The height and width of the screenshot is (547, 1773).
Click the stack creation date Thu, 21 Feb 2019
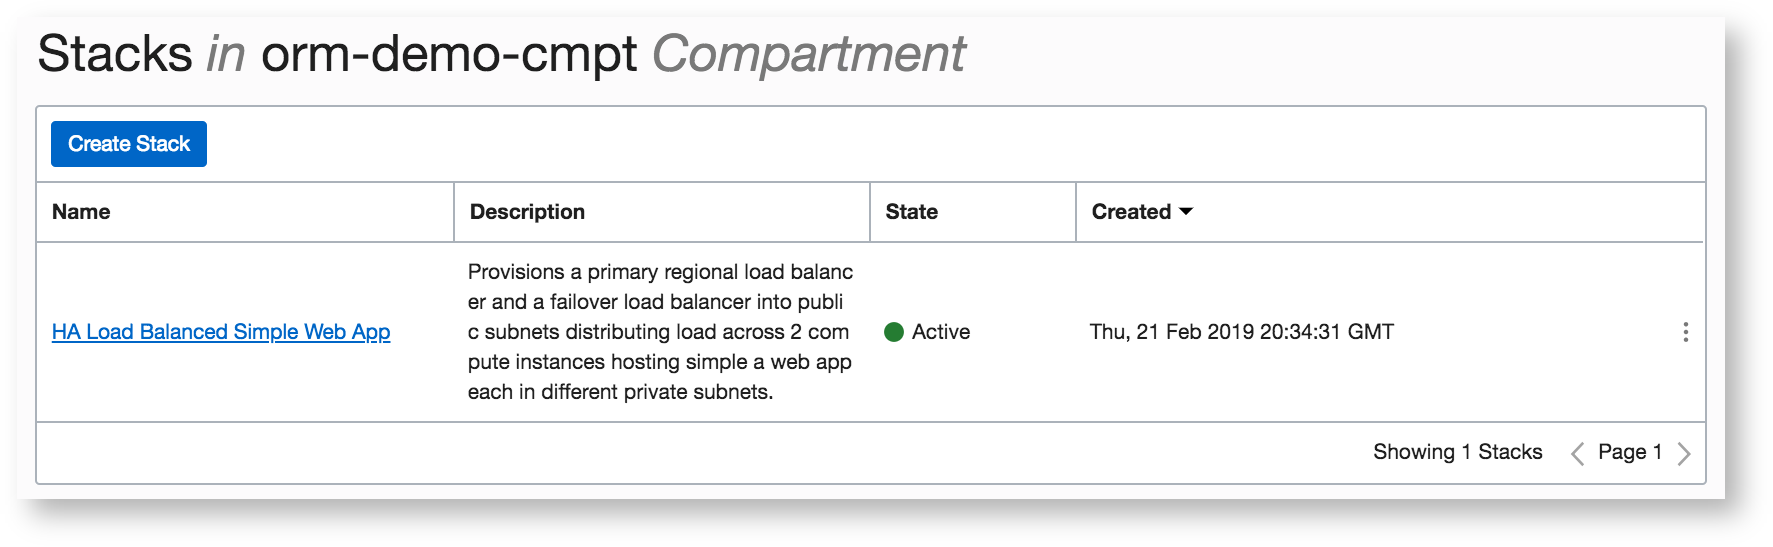point(1241,332)
